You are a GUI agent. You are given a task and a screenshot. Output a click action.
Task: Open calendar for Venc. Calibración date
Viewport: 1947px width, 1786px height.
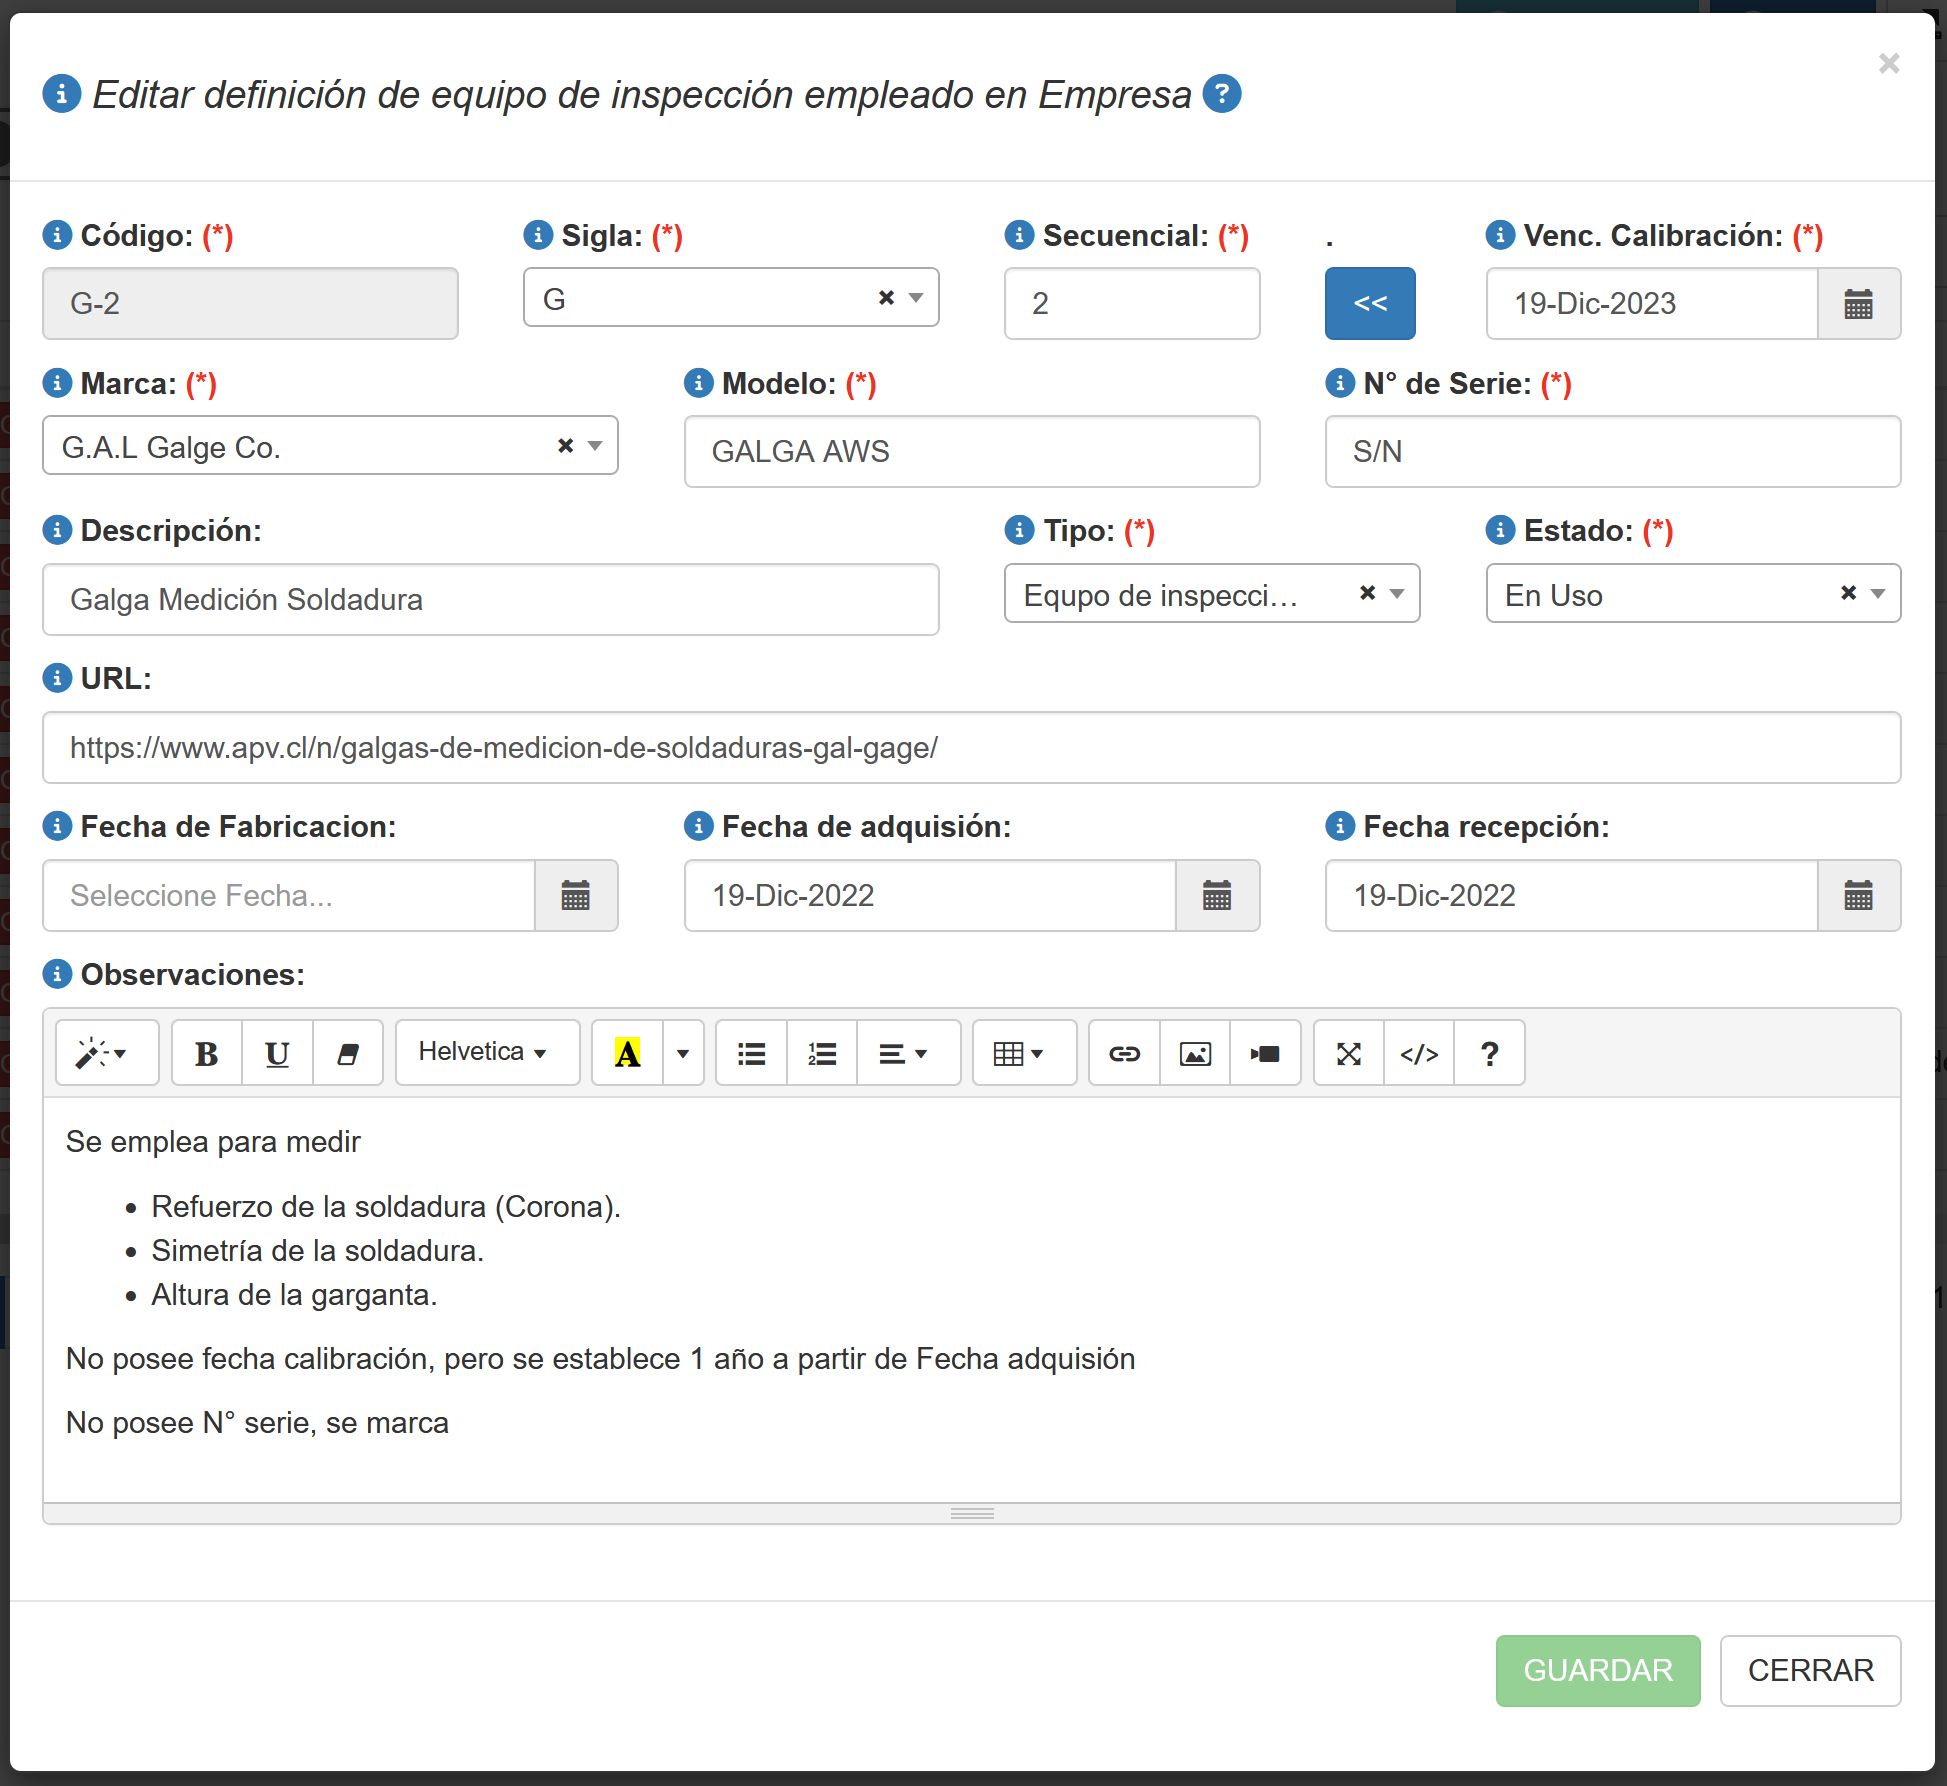tap(1858, 304)
